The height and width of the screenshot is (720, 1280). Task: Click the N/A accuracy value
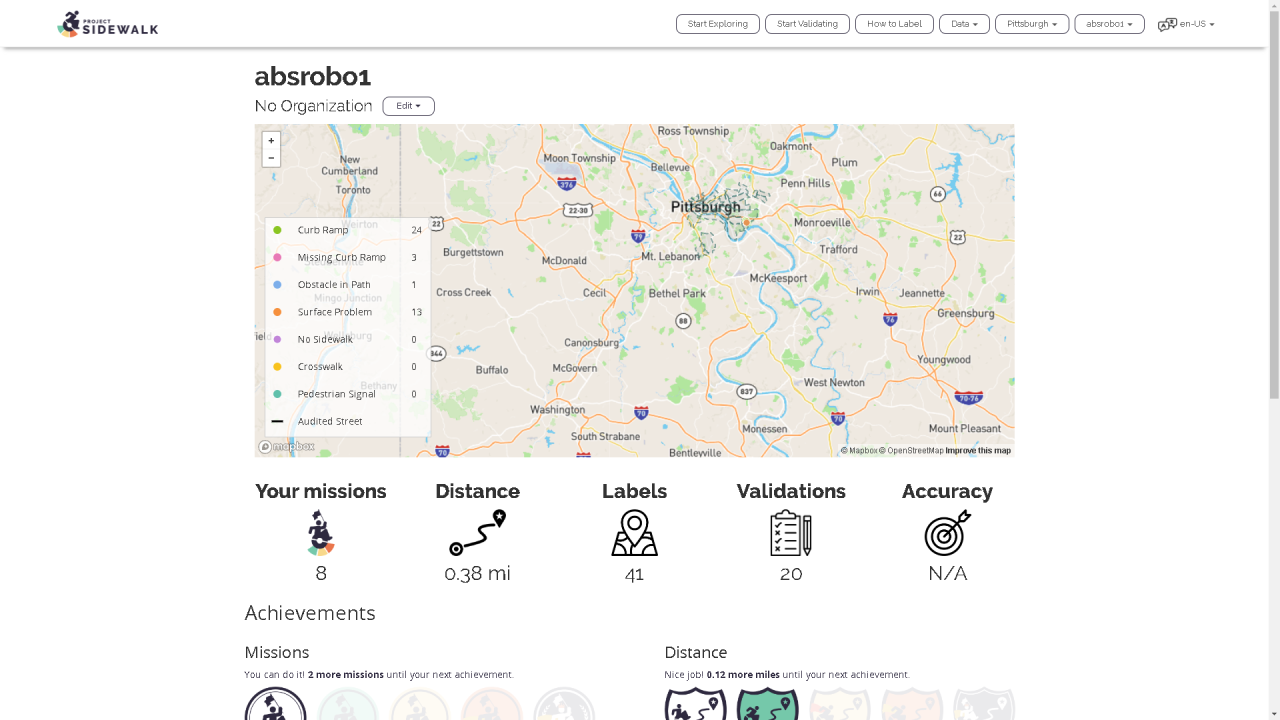[x=947, y=573]
